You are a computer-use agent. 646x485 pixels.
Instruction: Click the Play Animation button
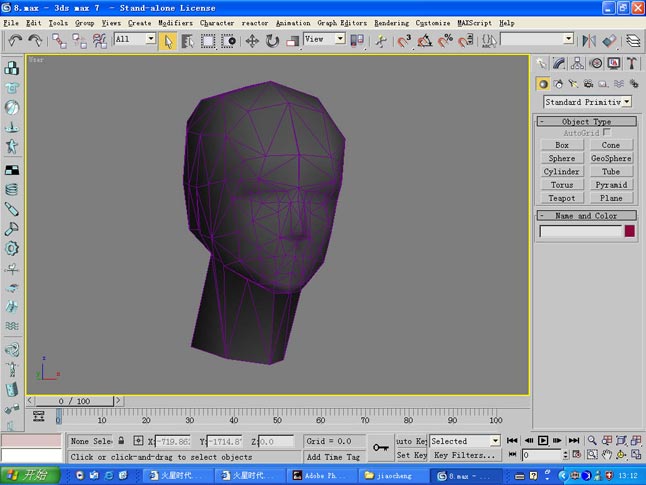point(543,440)
